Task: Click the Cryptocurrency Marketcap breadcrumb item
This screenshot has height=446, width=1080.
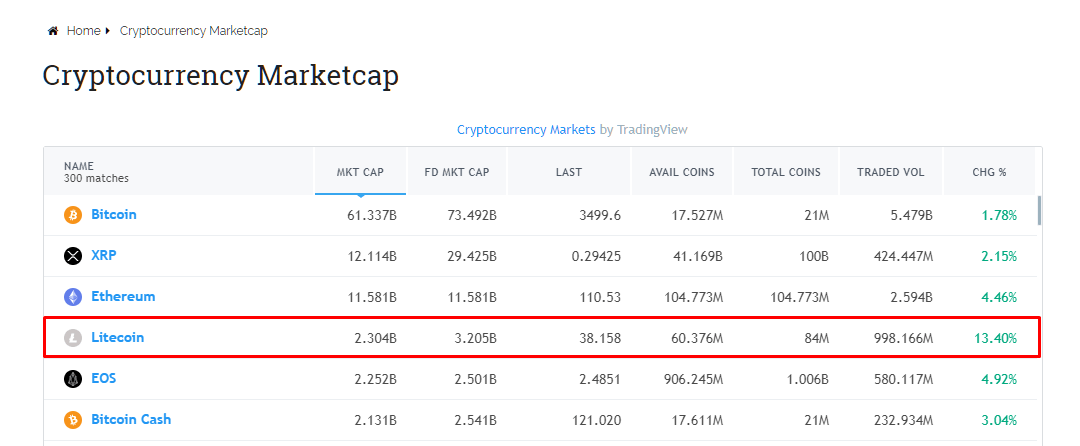Action: click(193, 31)
